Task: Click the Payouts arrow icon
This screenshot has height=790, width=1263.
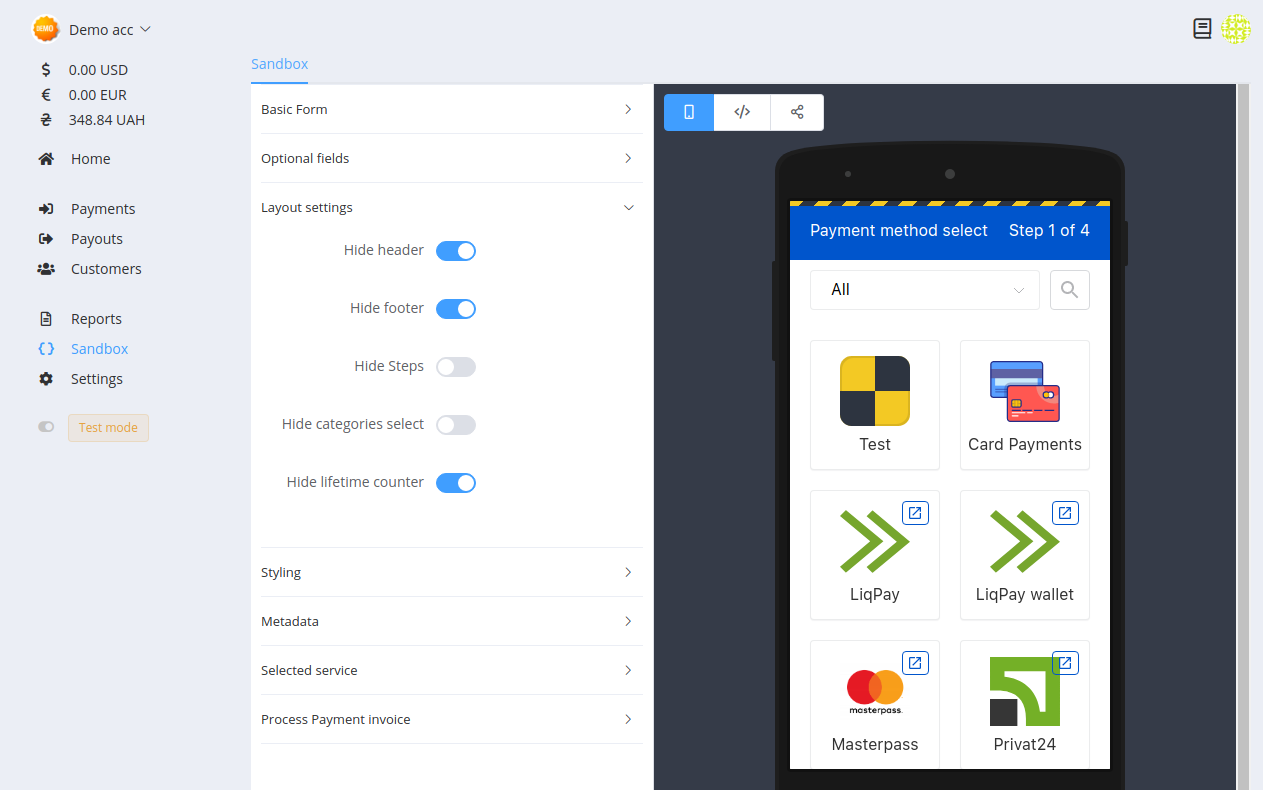Action: [46, 239]
